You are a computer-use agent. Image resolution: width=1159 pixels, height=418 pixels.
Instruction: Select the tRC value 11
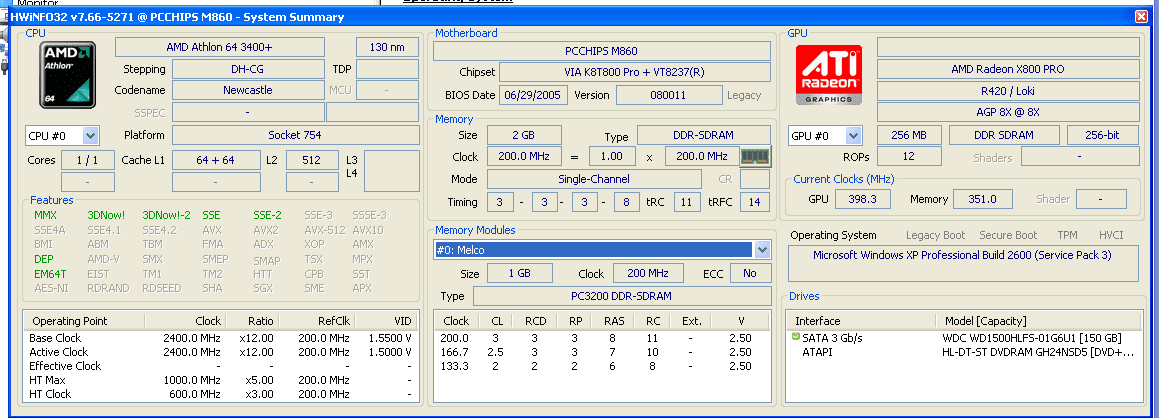click(x=687, y=202)
